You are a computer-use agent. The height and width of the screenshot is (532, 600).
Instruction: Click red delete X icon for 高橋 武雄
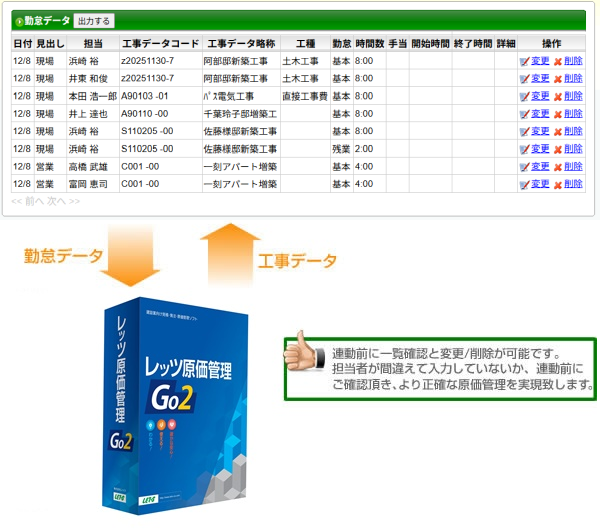[558, 167]
